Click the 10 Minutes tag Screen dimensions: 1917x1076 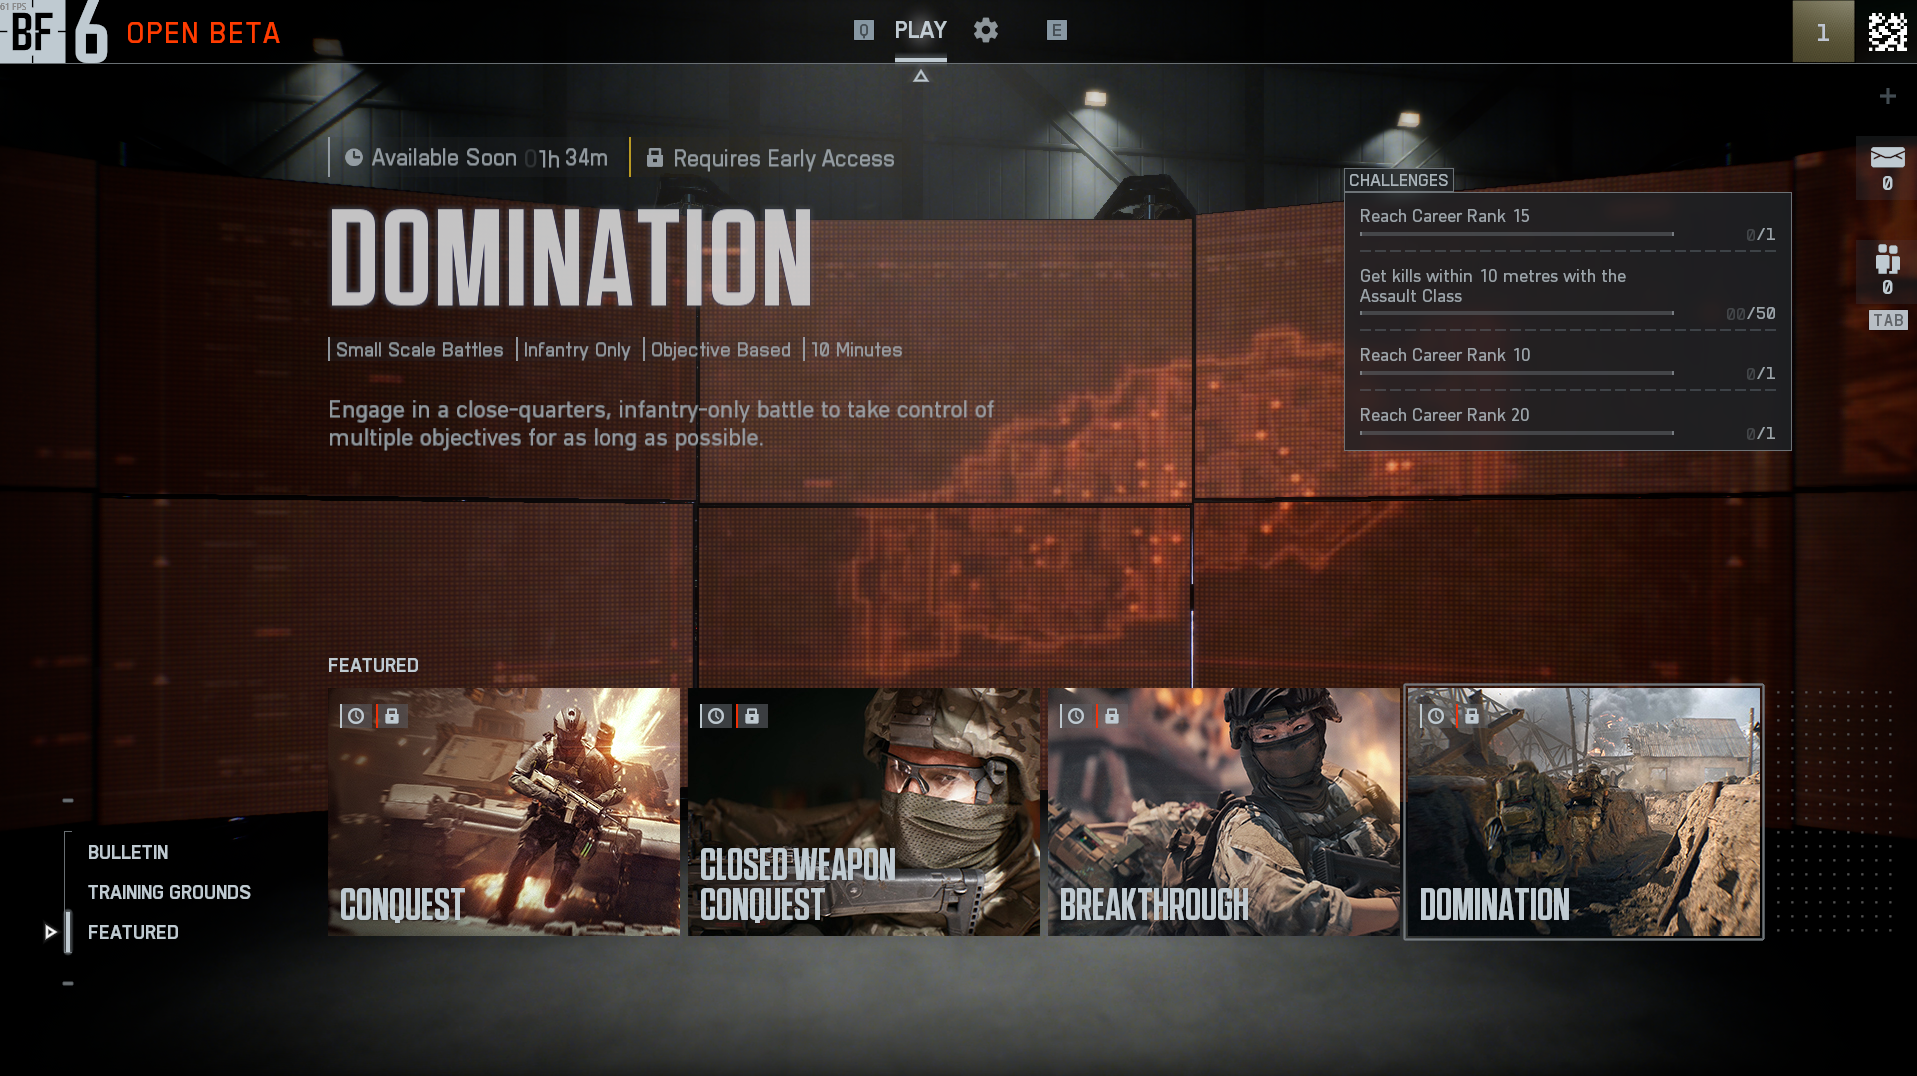tap(856, 350)
